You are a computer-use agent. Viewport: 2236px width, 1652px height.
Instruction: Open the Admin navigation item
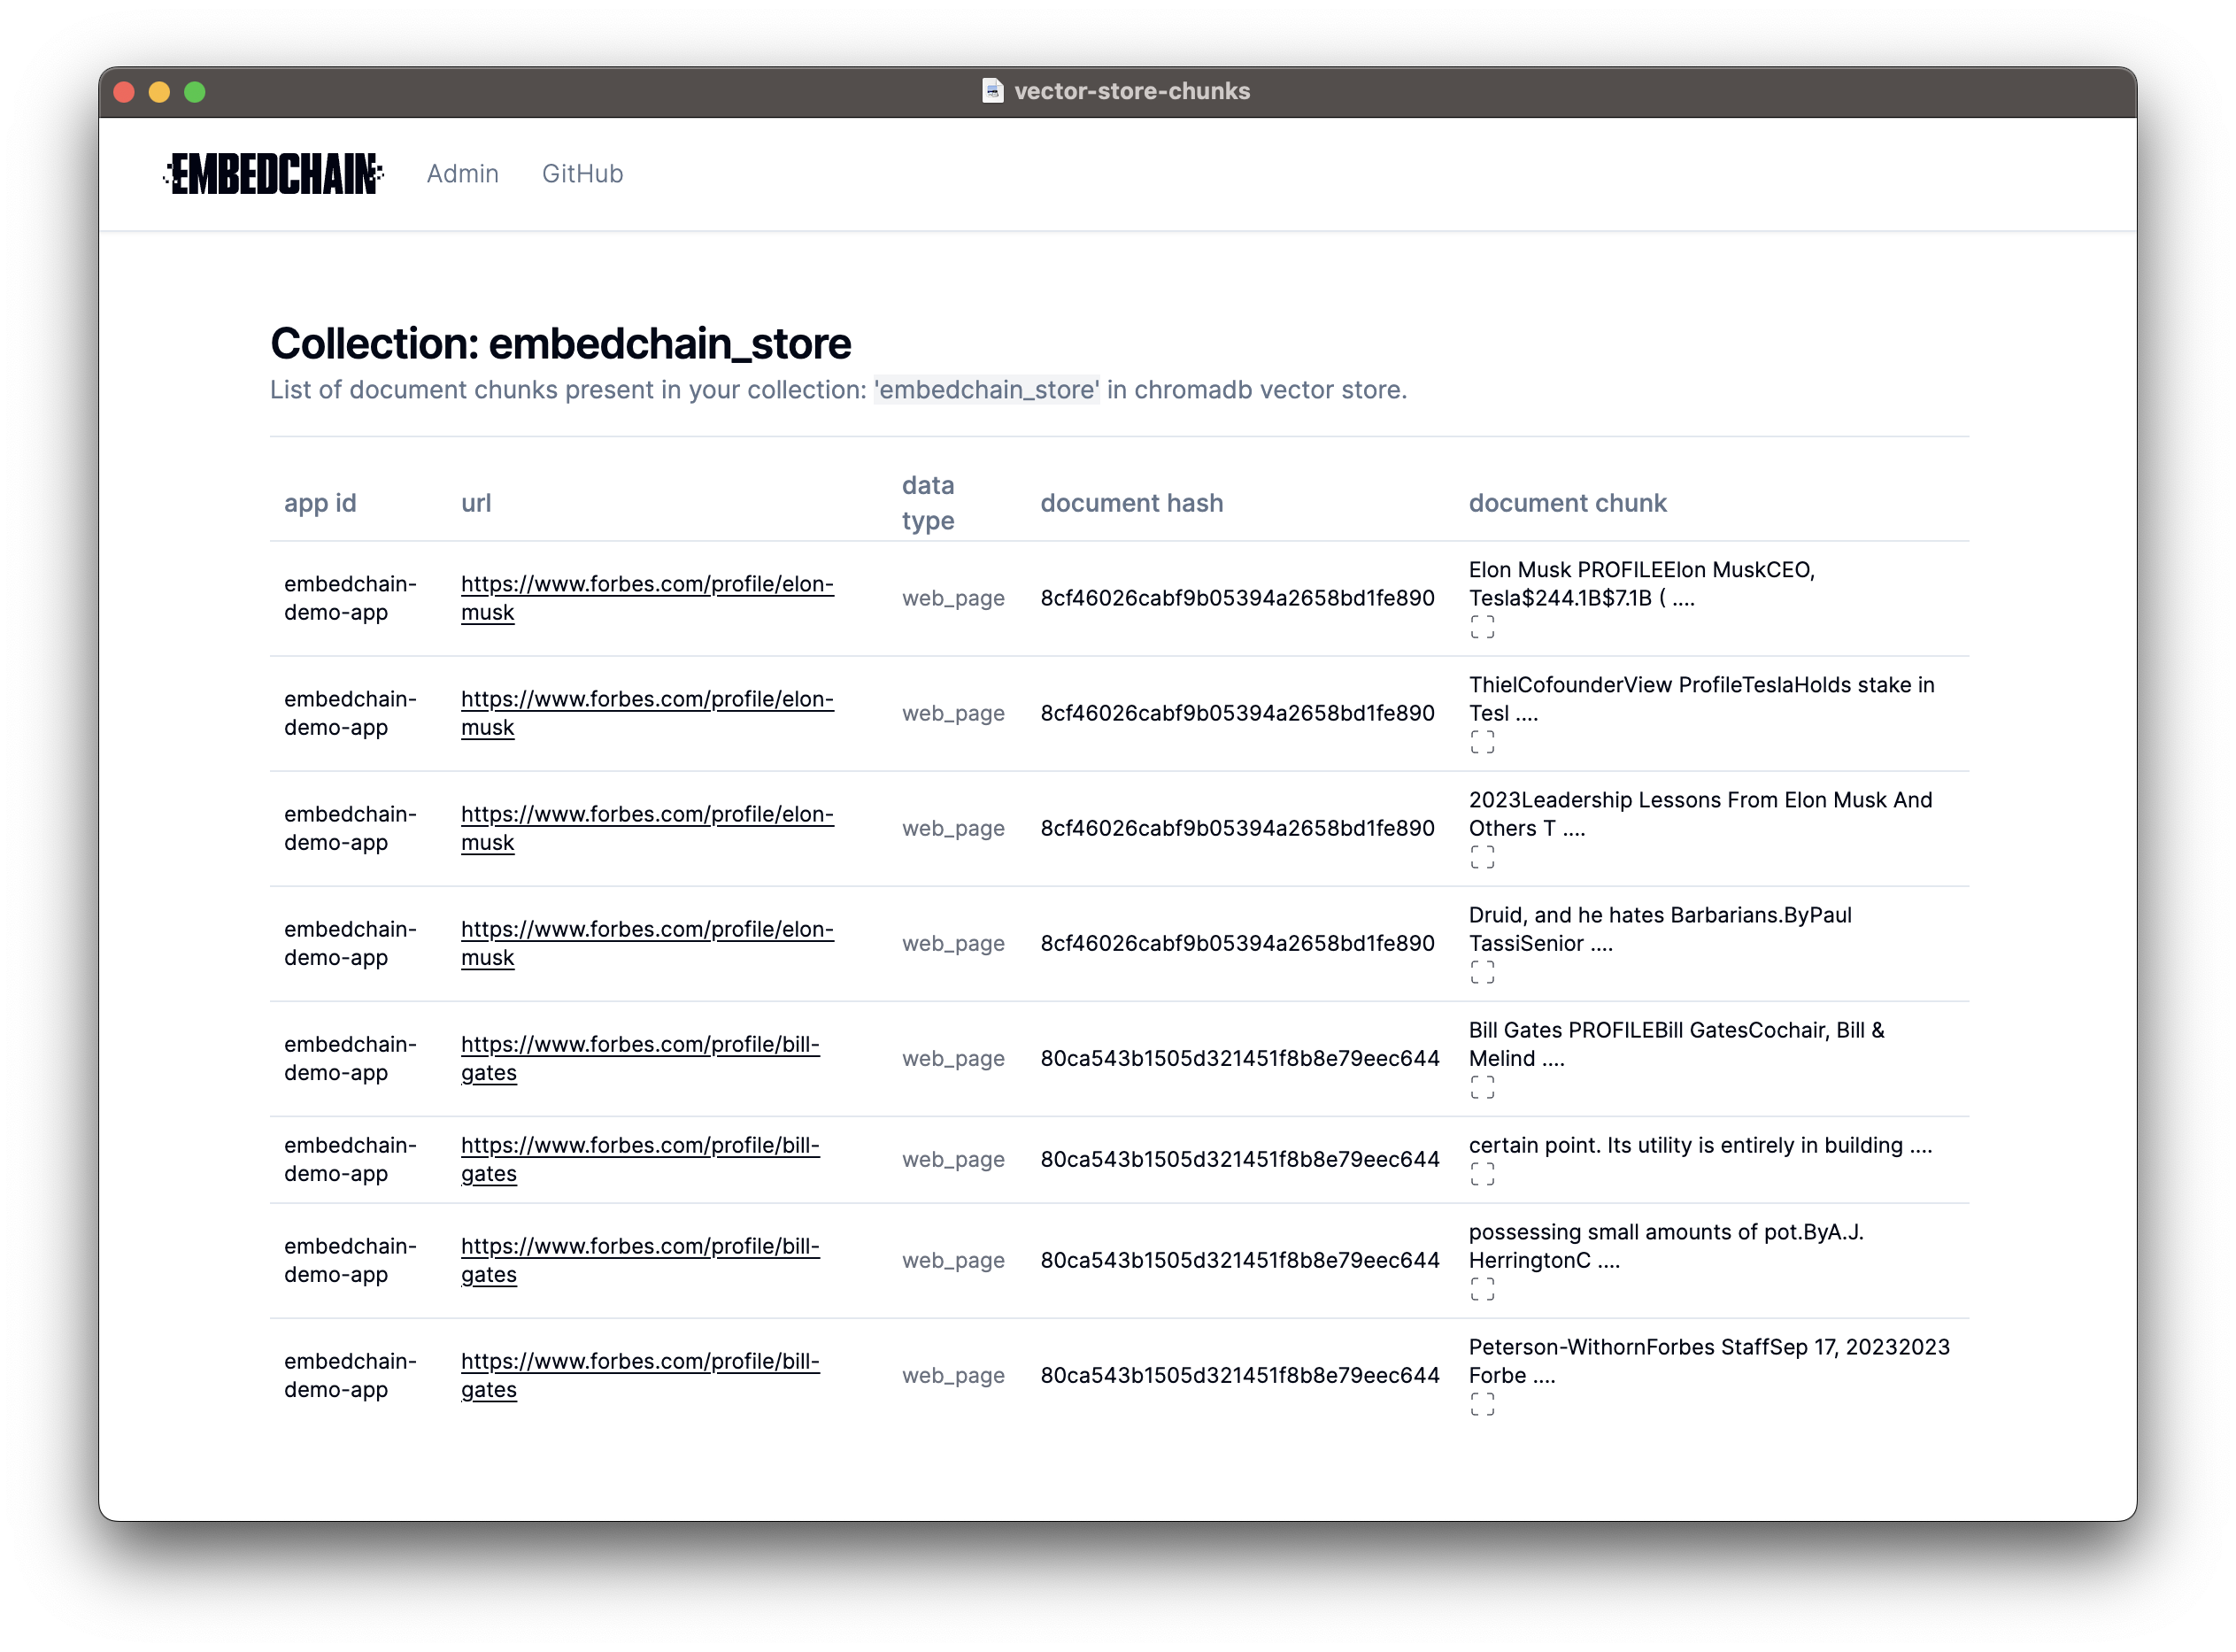pyautogui.click(x=463, y=173)
